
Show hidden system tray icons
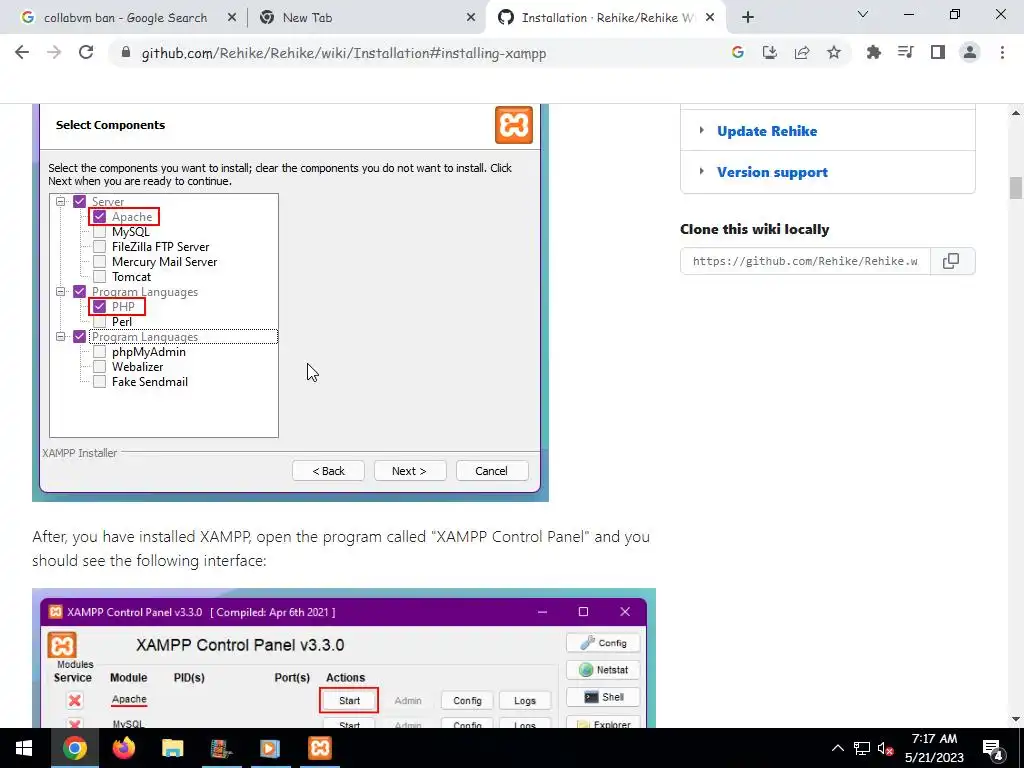coord(838,749)
